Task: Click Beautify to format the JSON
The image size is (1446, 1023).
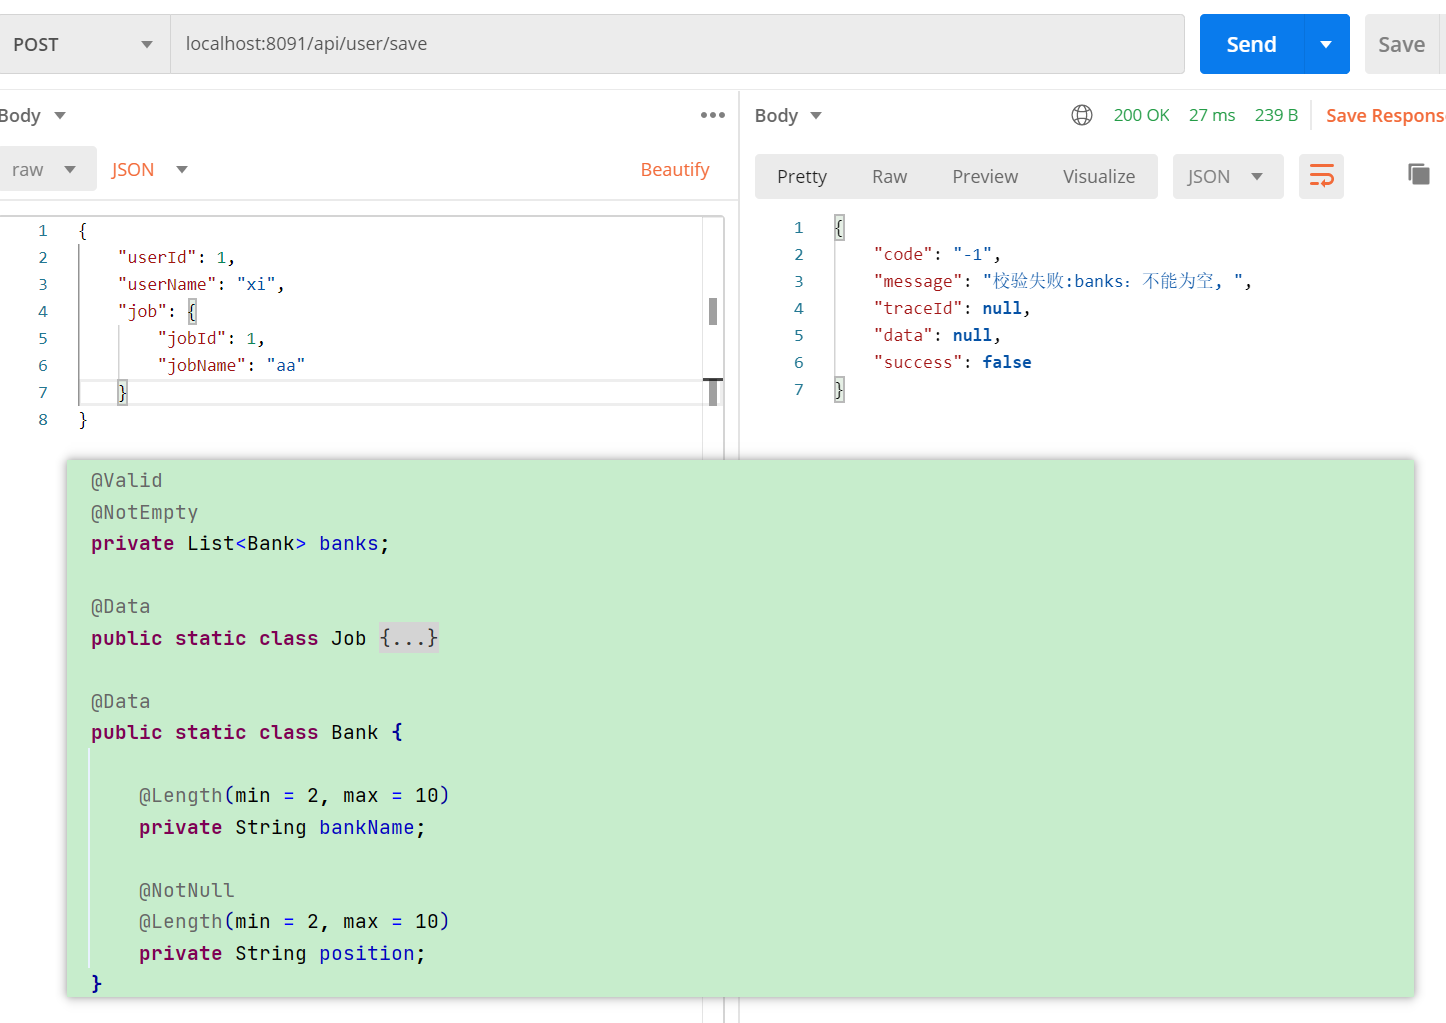Action: (x=675, y=169)
